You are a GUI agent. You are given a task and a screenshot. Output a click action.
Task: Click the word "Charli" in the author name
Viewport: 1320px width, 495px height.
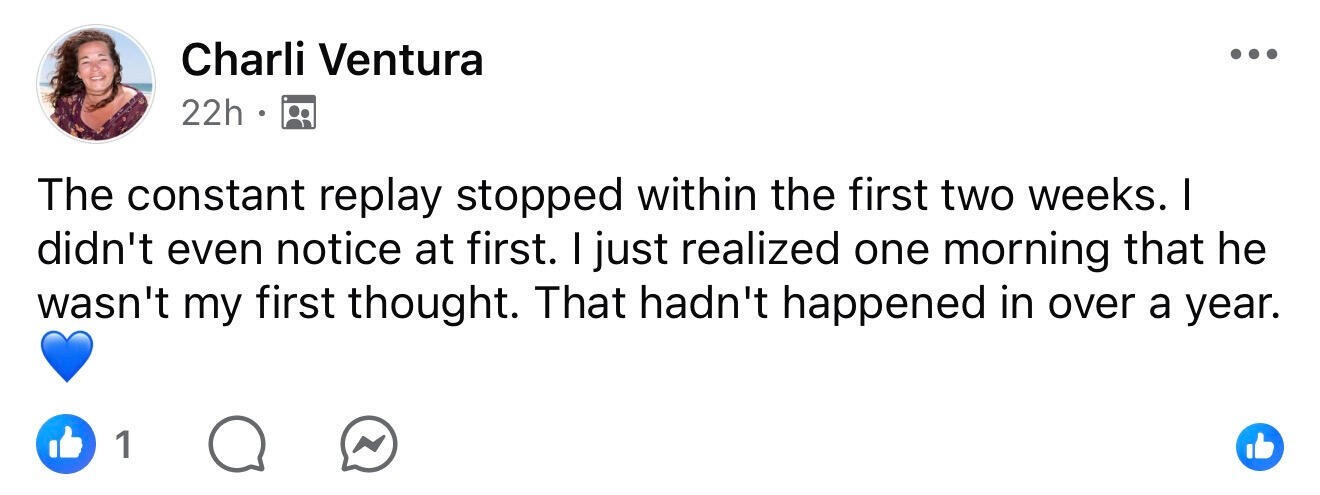pyautogui.click(x=247, y=60)
